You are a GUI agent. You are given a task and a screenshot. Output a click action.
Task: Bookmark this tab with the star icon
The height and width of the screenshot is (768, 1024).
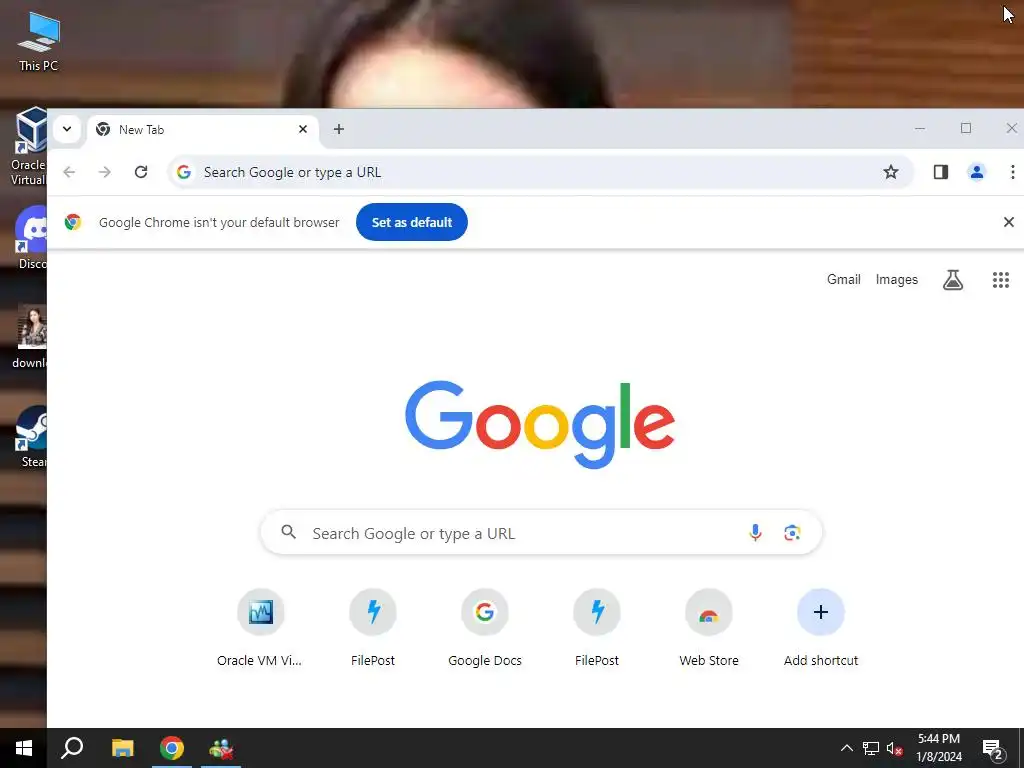click(x=891, y=172)
